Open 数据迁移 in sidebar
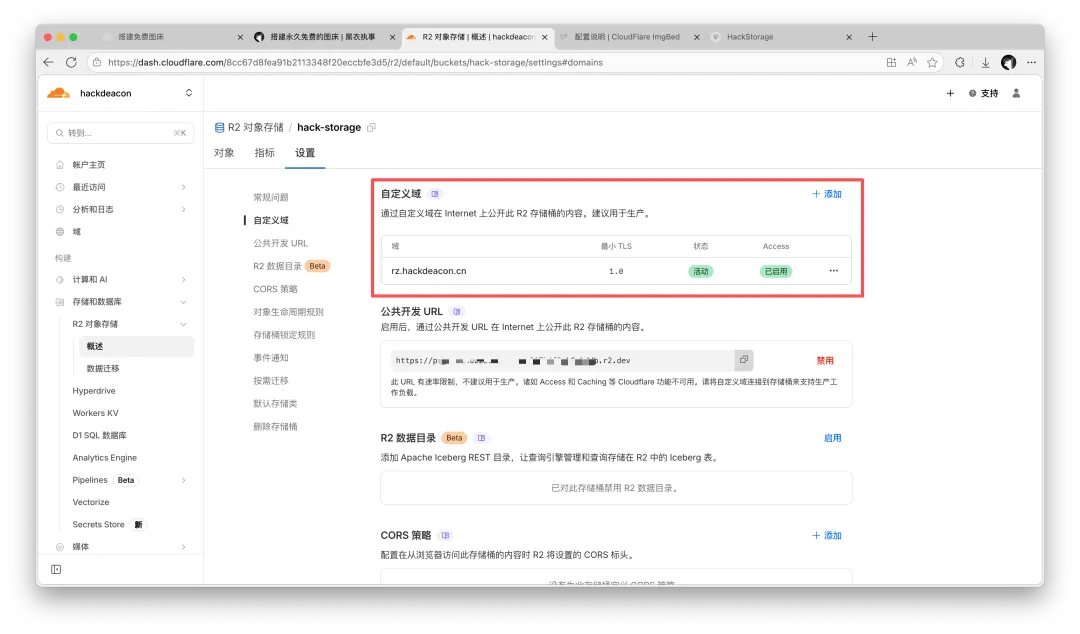The width and height of the screenshot is (1080, 634). click(x=103, y=369)
